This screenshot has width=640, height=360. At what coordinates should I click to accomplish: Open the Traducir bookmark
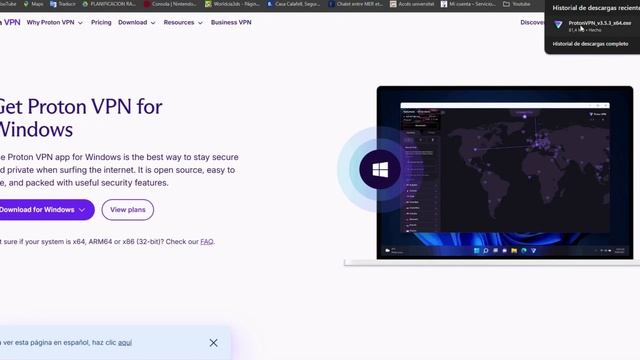pyautogui.click(x=63, y=4)
